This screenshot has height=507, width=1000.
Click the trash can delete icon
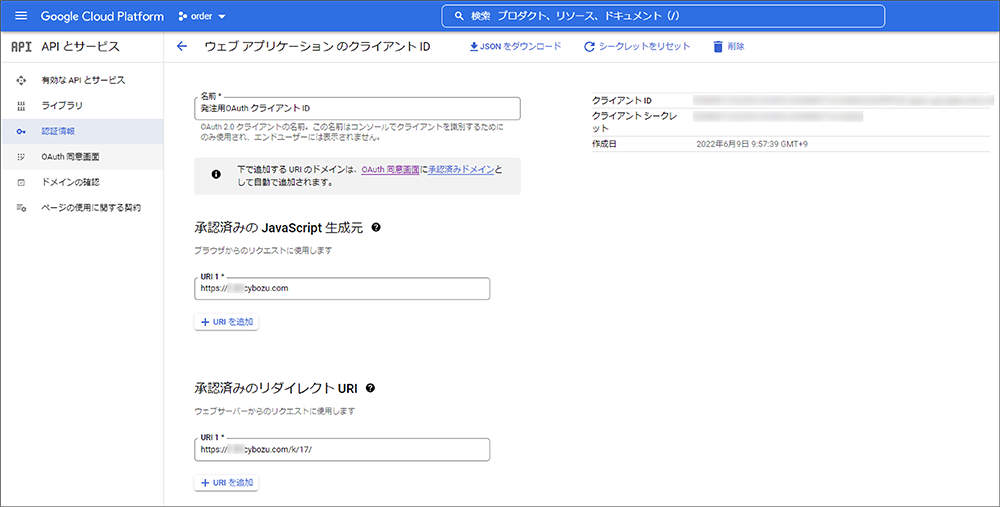[718, 47]
